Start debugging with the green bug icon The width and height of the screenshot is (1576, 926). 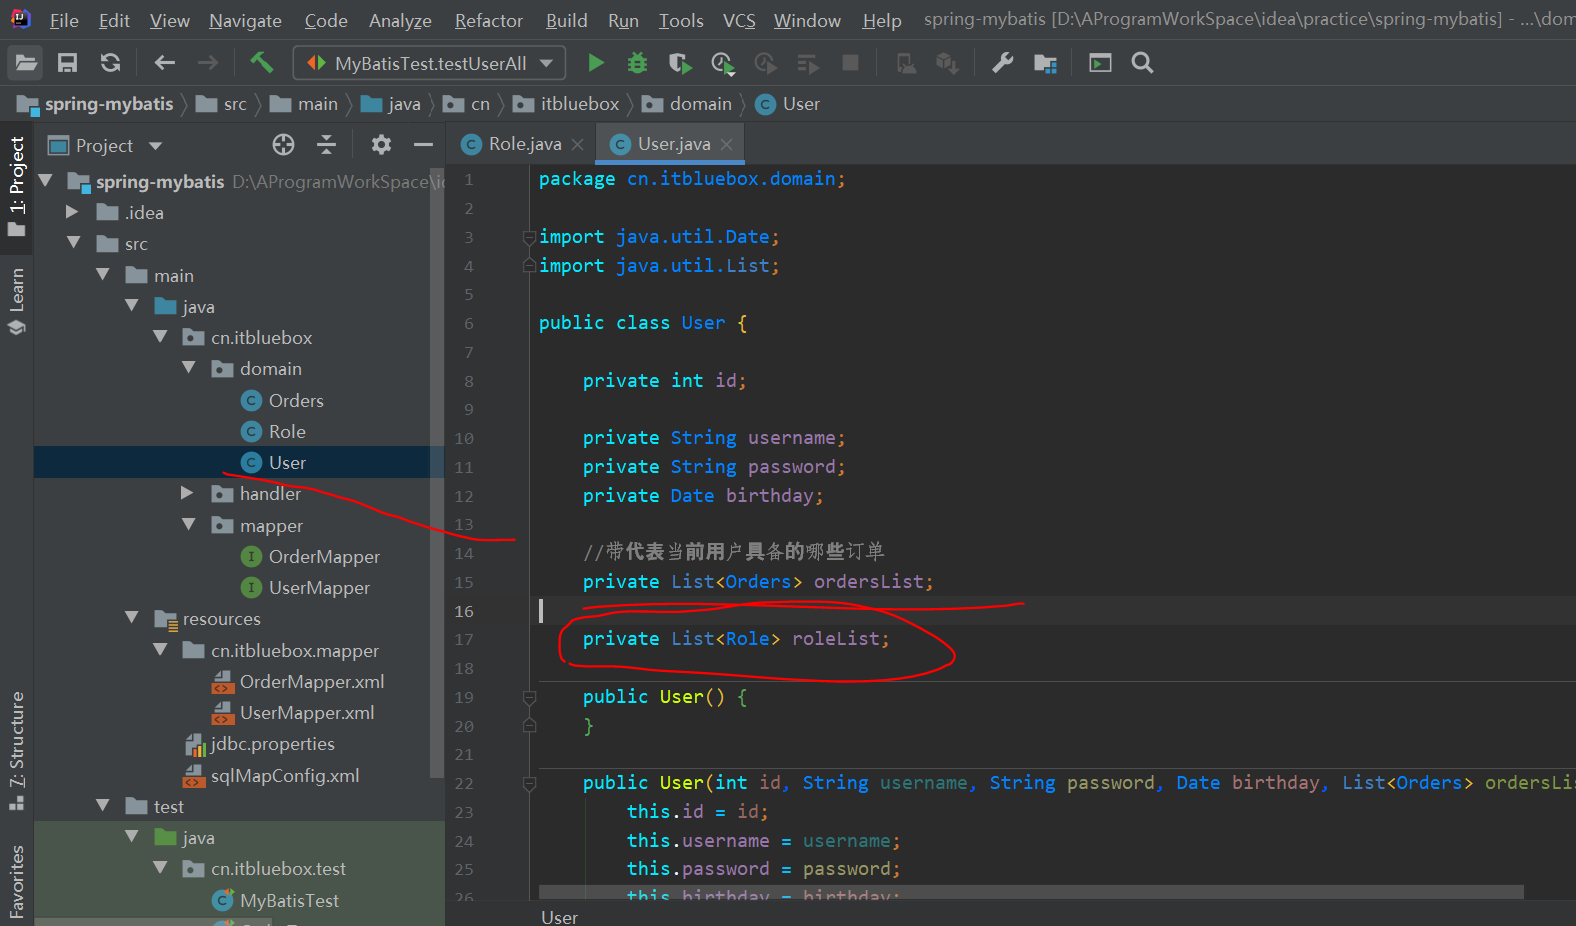pos(637,63)
